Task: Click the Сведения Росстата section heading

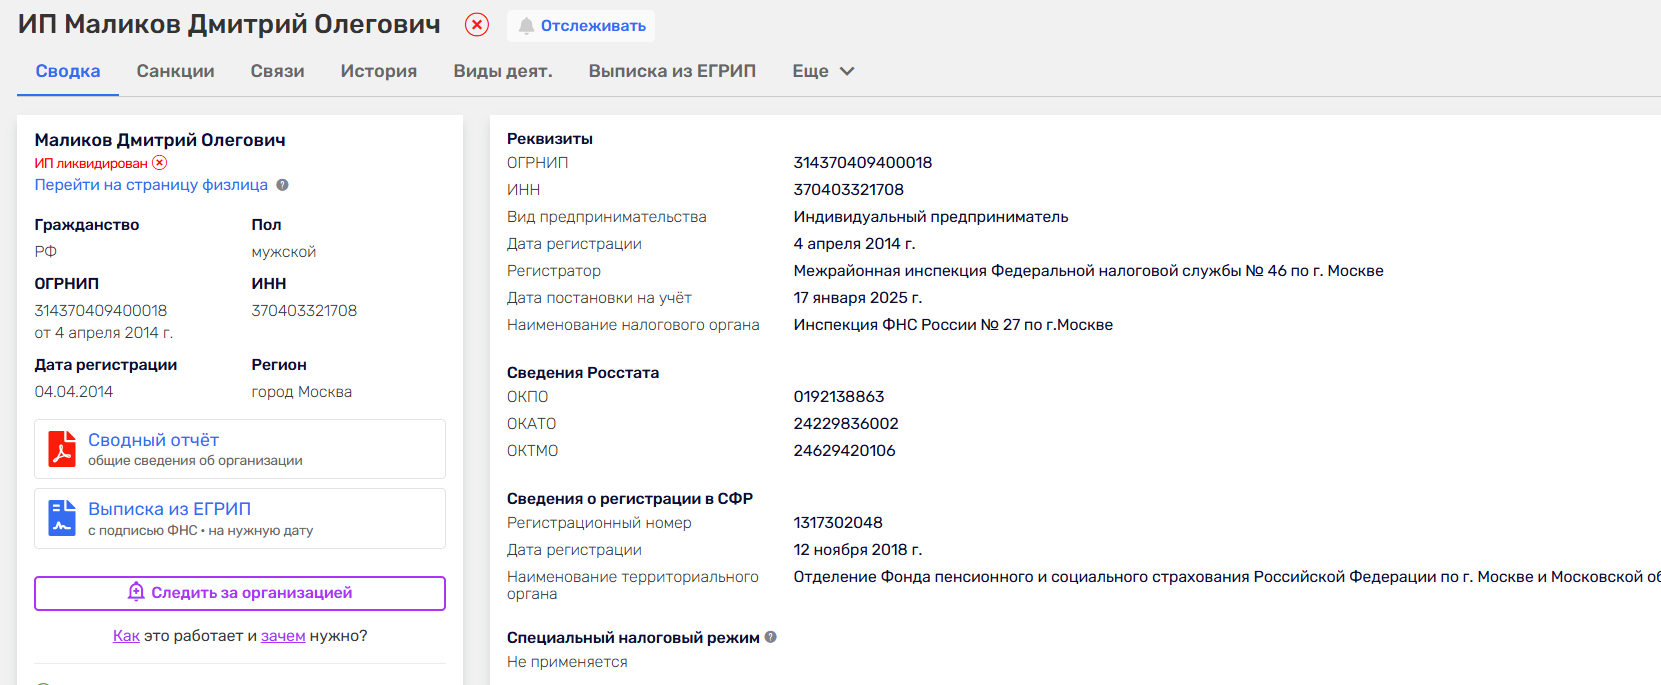Action: (x=583, y=373)
